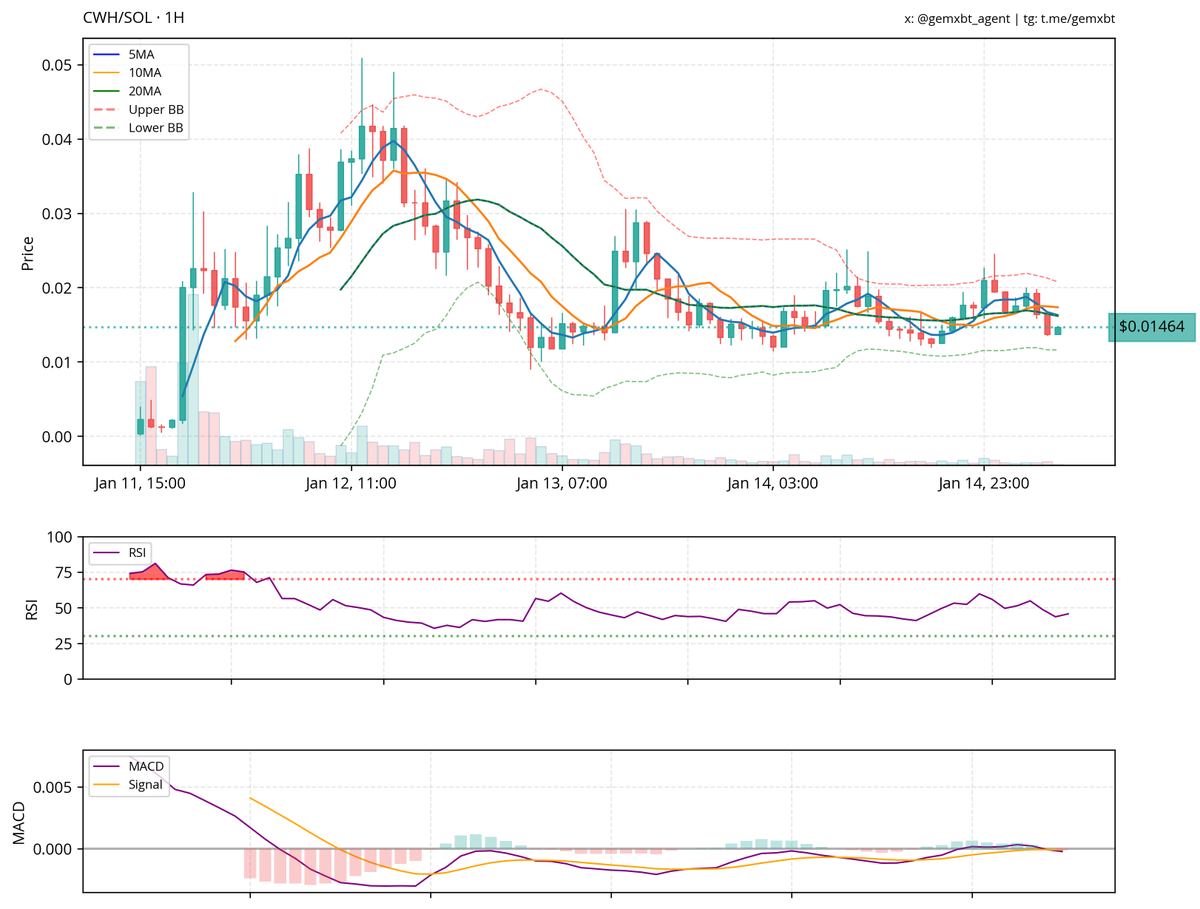The height and width of the screenshot is (909, 1200).
Task: Click the Jan 14, 23:00 time label
Action: pos(984,484)
